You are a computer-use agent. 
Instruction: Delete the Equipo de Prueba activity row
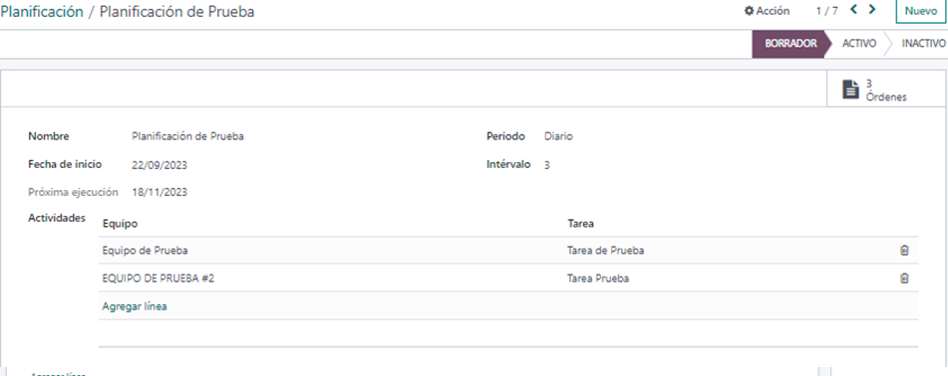[904, 250]
